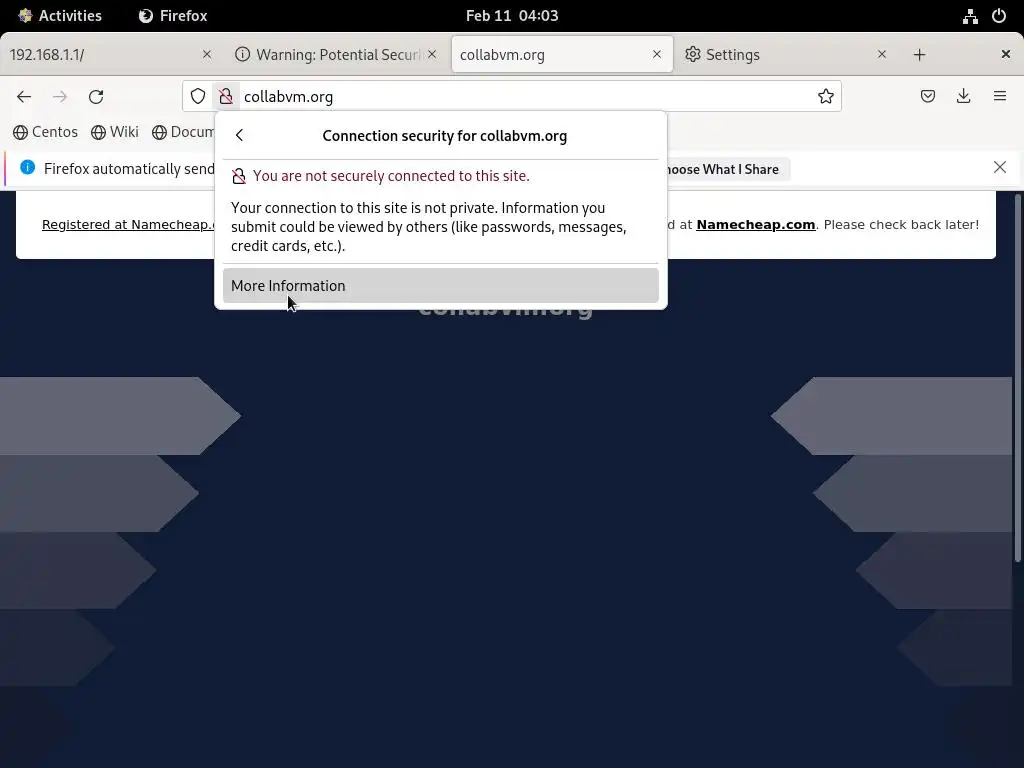The image size is (1024, 768).
Task: Open the Namecheap.com link on the page
Action: tap(756, 225)
